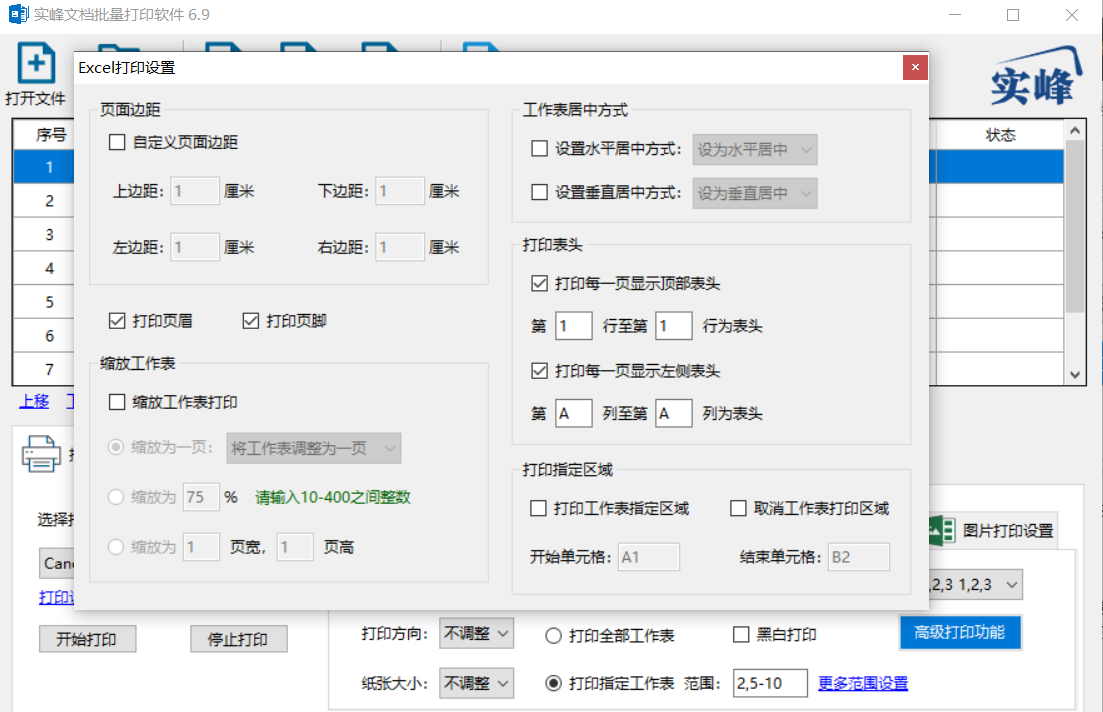The height and width of the screenshot is (712, 1103).
Task: Open 图片打印设置
Action: pos(993,530)
